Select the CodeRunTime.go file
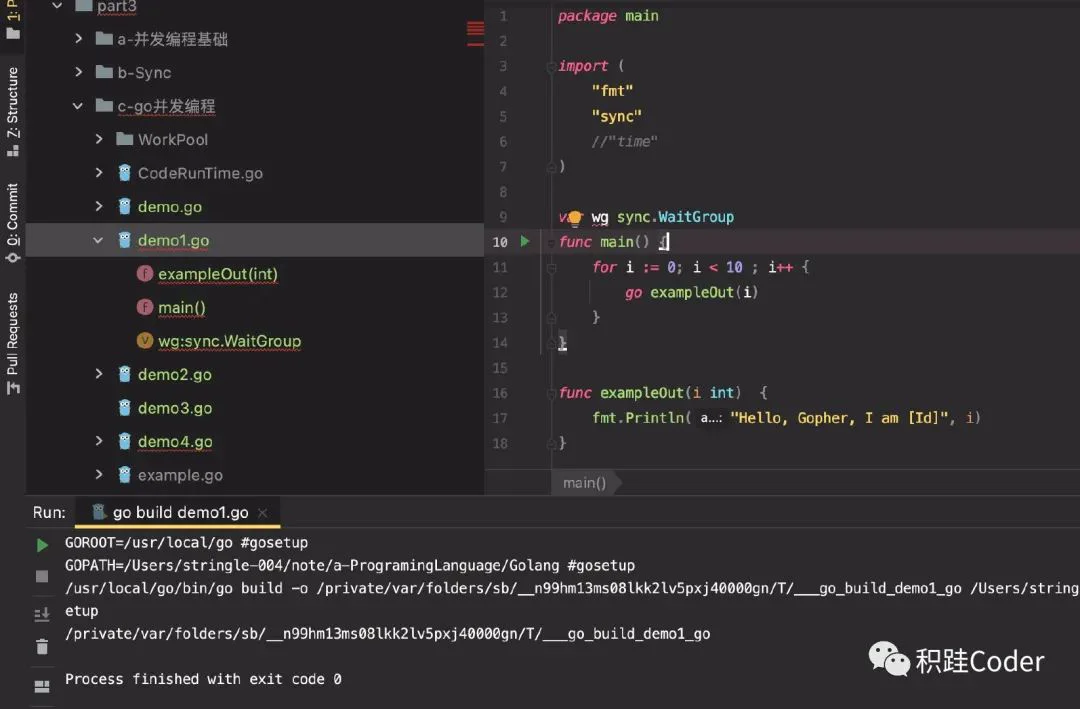Viewport: 1080px width, 709px height. tap(200, 174)
